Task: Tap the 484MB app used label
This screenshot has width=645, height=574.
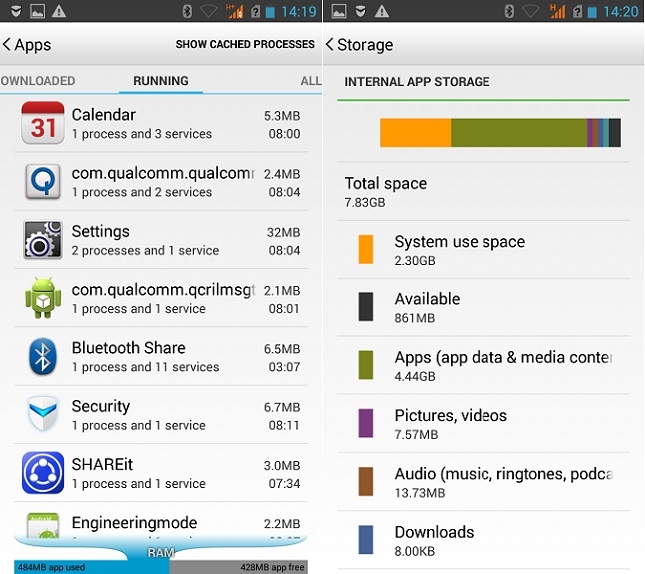Action: [x=51, y=567]
